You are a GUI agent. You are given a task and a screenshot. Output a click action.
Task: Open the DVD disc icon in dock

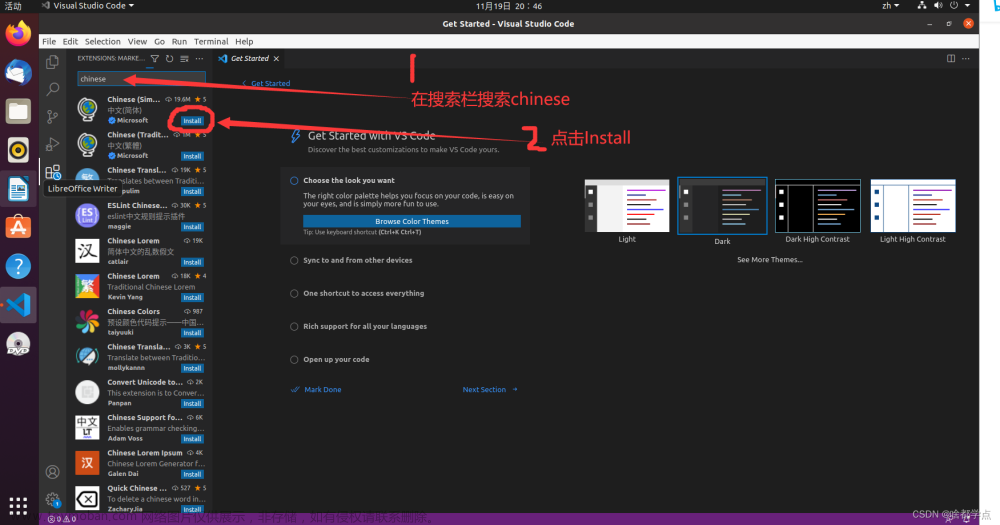(x=18, y=344)
